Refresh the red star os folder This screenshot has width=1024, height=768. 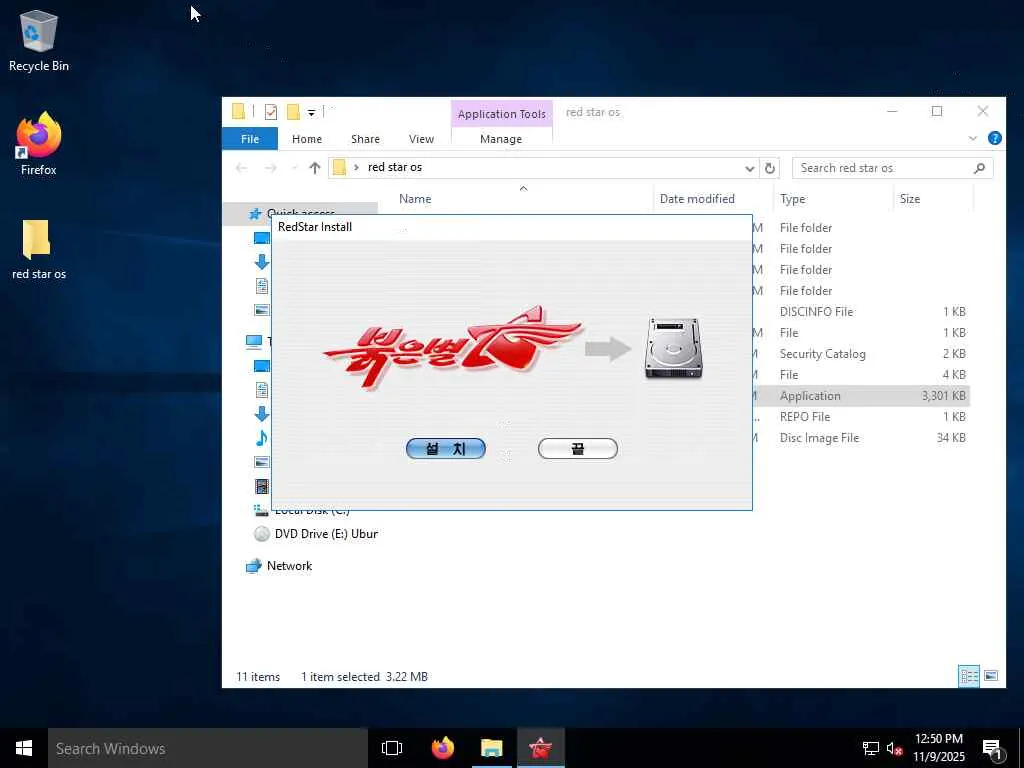[x=770, y=168]
